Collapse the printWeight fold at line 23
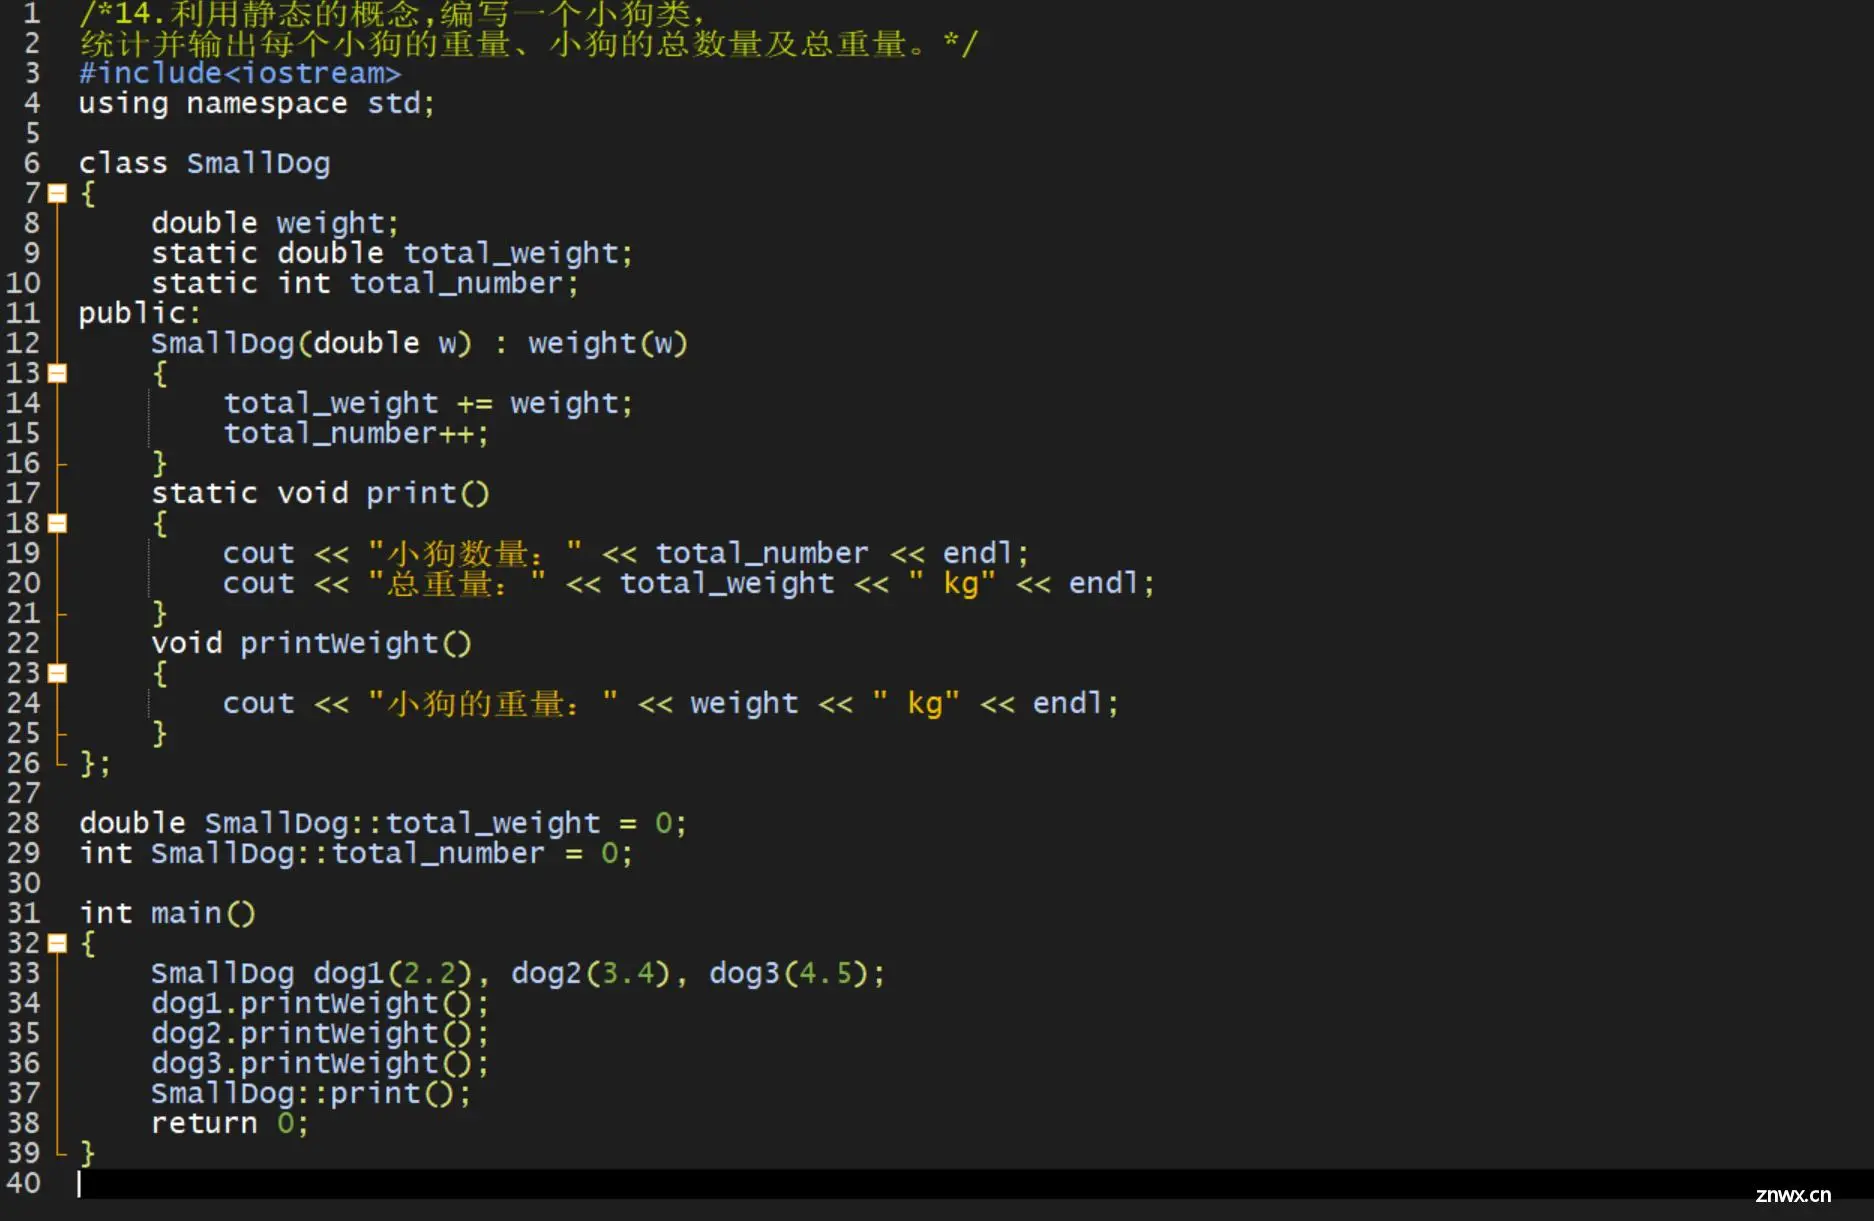 pos(58,673)
